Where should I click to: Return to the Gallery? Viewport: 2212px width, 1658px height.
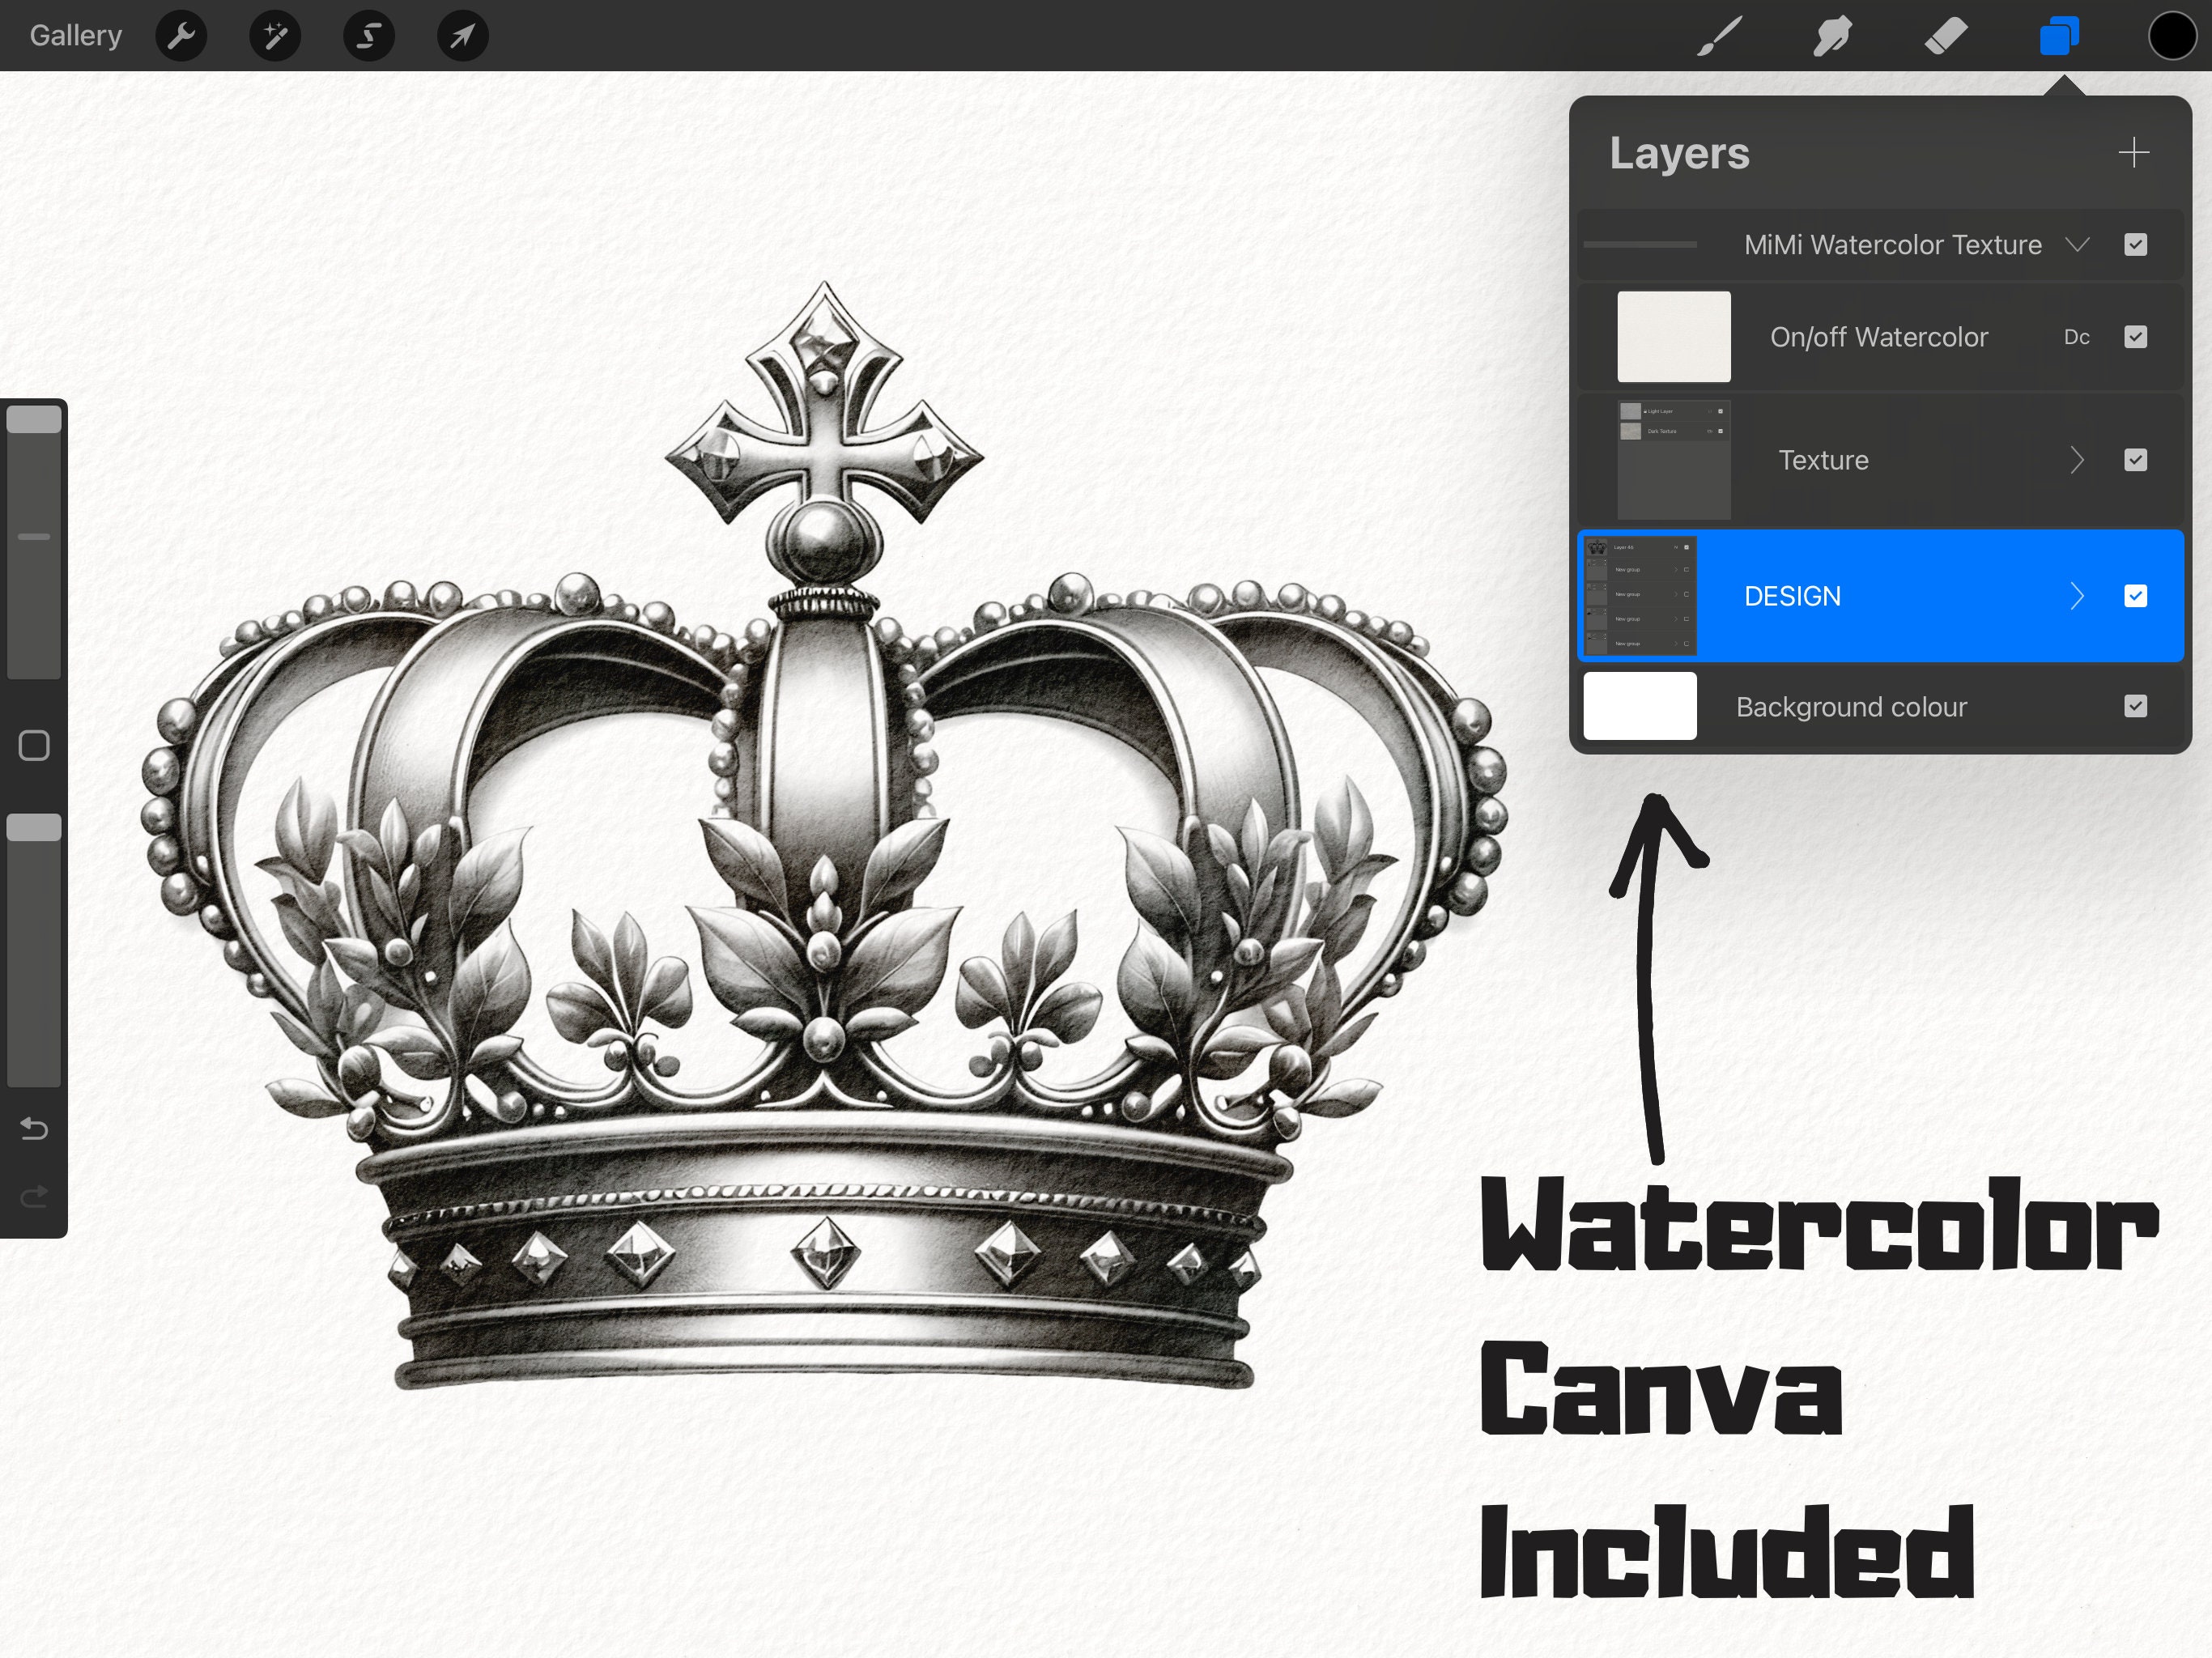pos(76,36)
